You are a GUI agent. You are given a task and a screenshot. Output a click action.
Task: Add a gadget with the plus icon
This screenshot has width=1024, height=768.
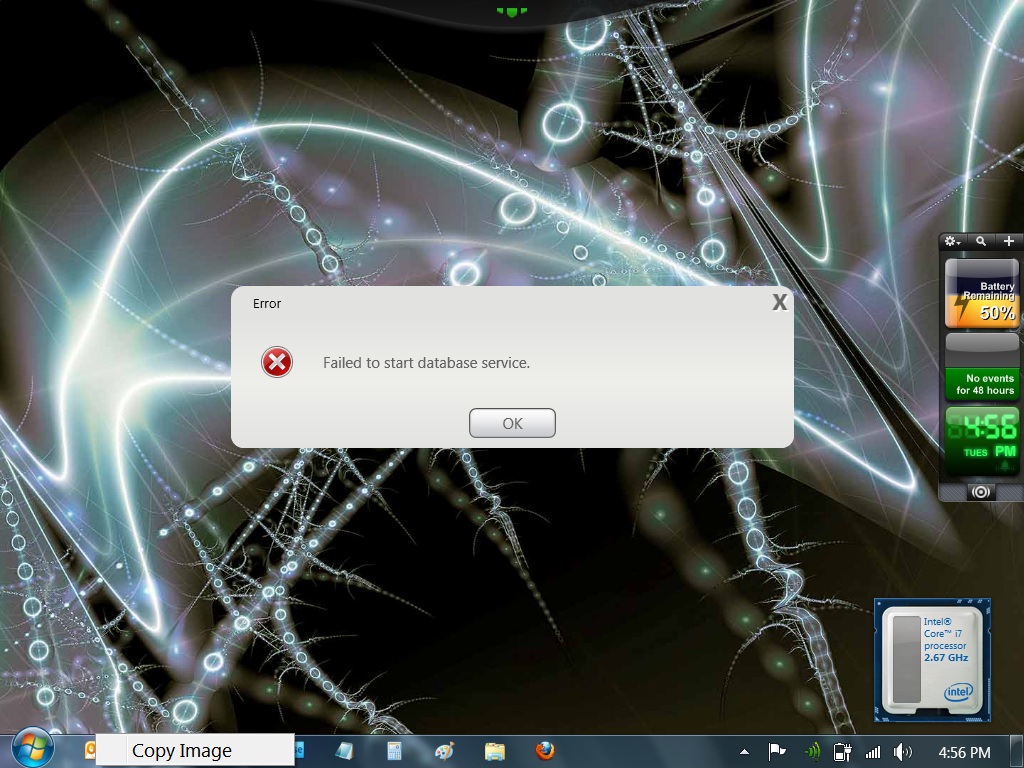[x=1009, y=241]
